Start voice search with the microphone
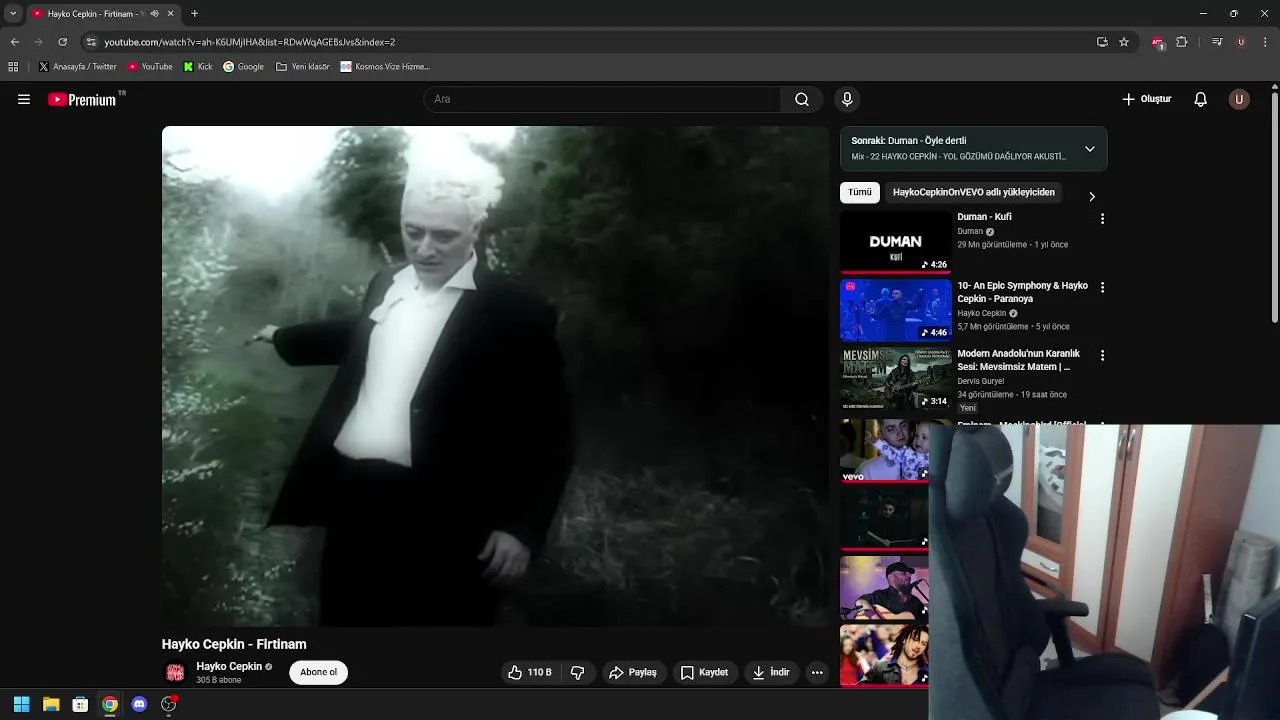The width and height of the screenshot is (1280, 720). pos(847,99)
